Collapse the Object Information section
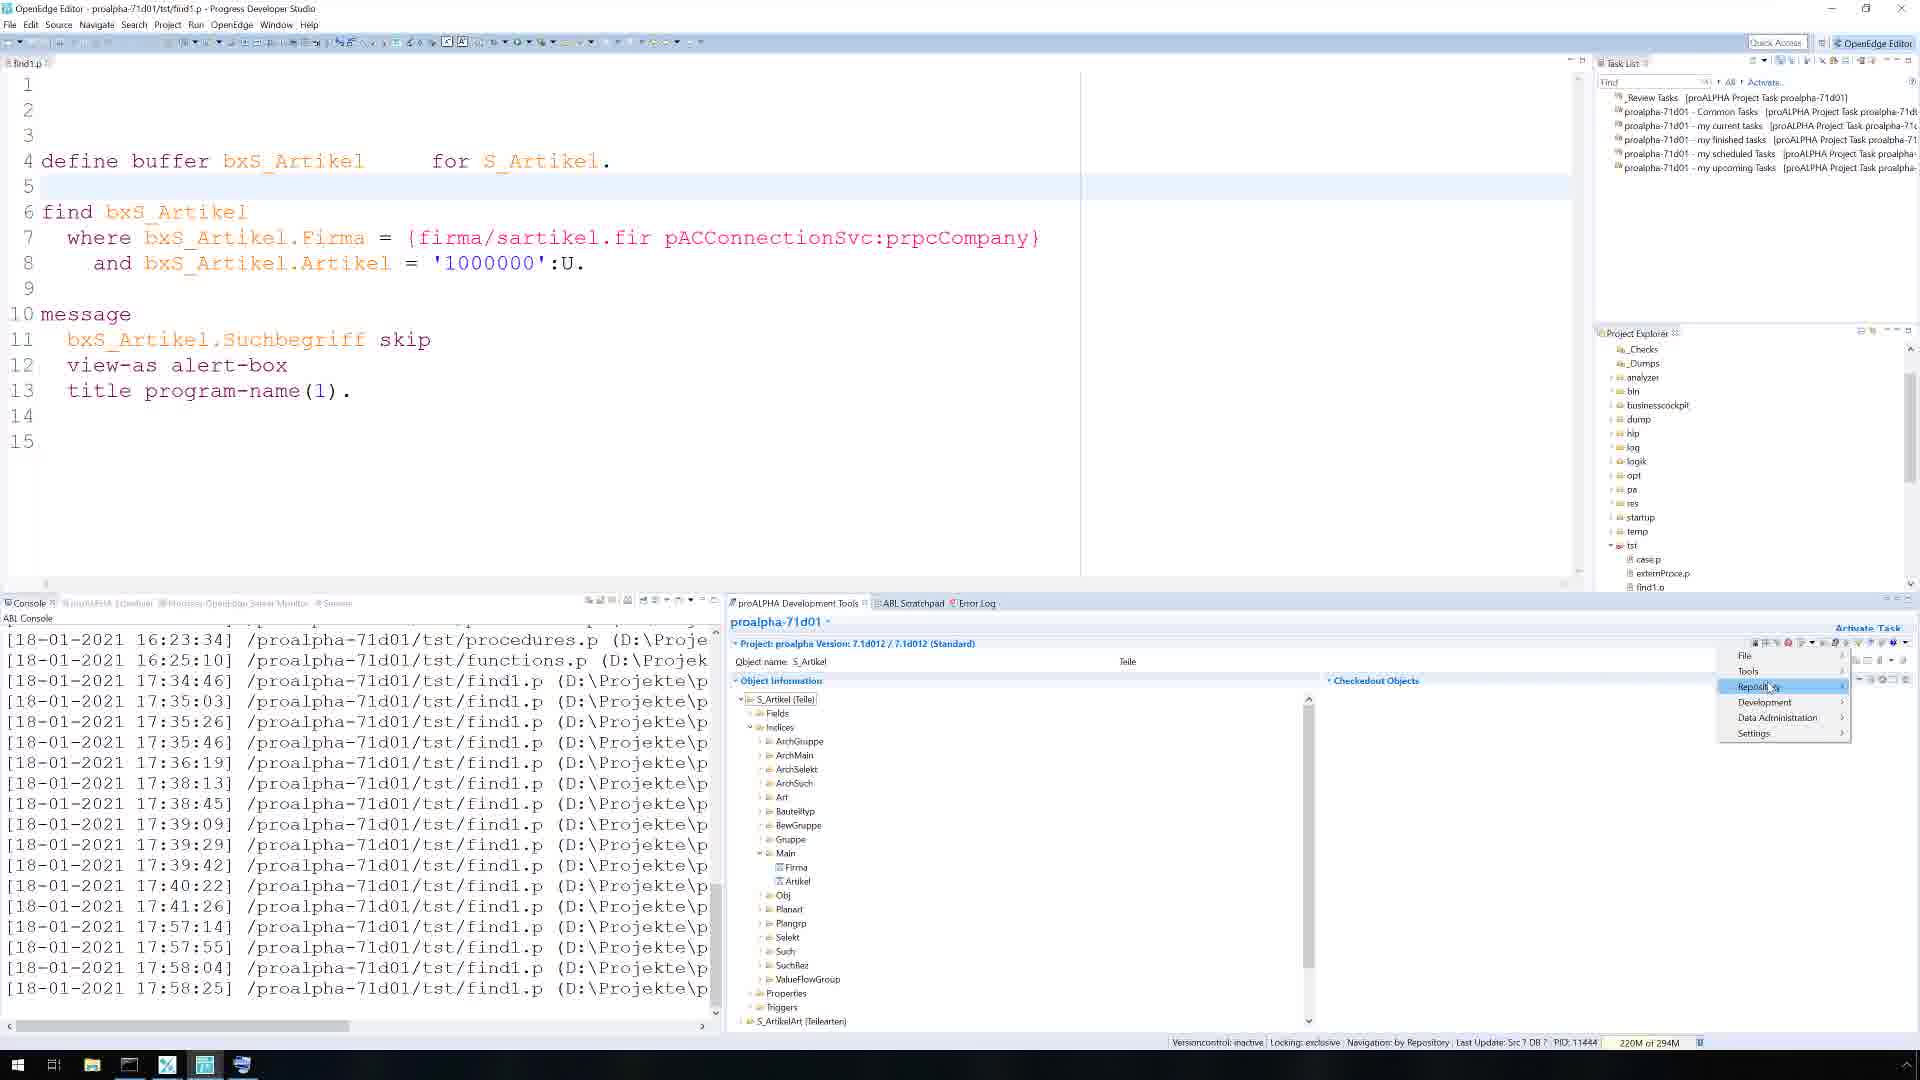The image size is (1920, 1080). (736, 681)
